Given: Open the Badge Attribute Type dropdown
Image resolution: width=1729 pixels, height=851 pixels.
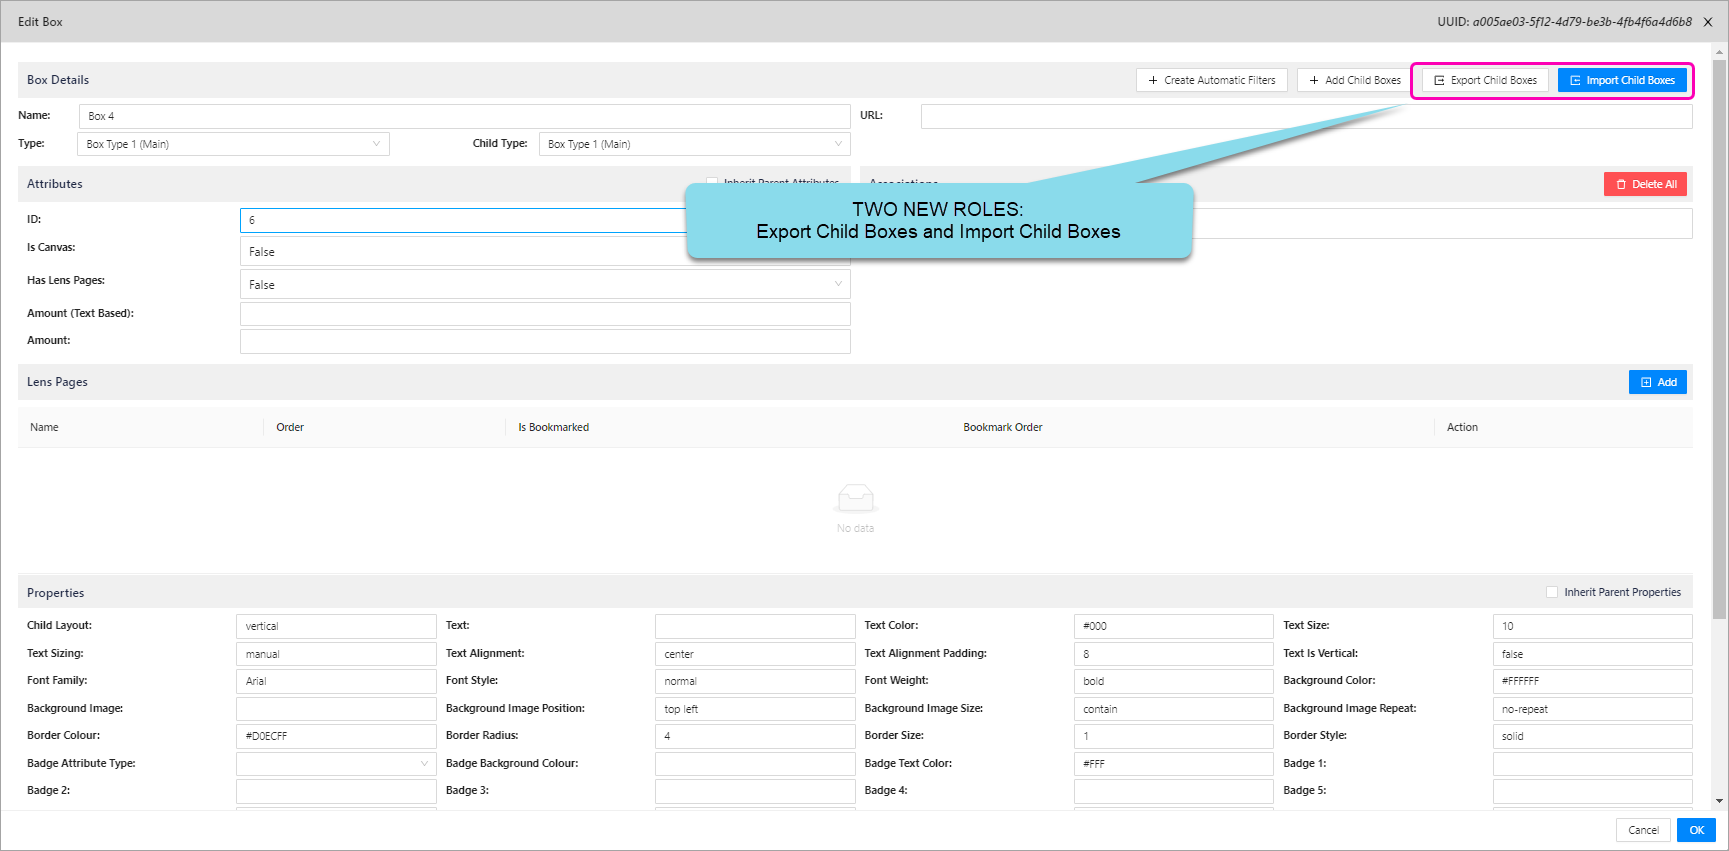Looking at the screenshot, I should (x=336, y=763).
